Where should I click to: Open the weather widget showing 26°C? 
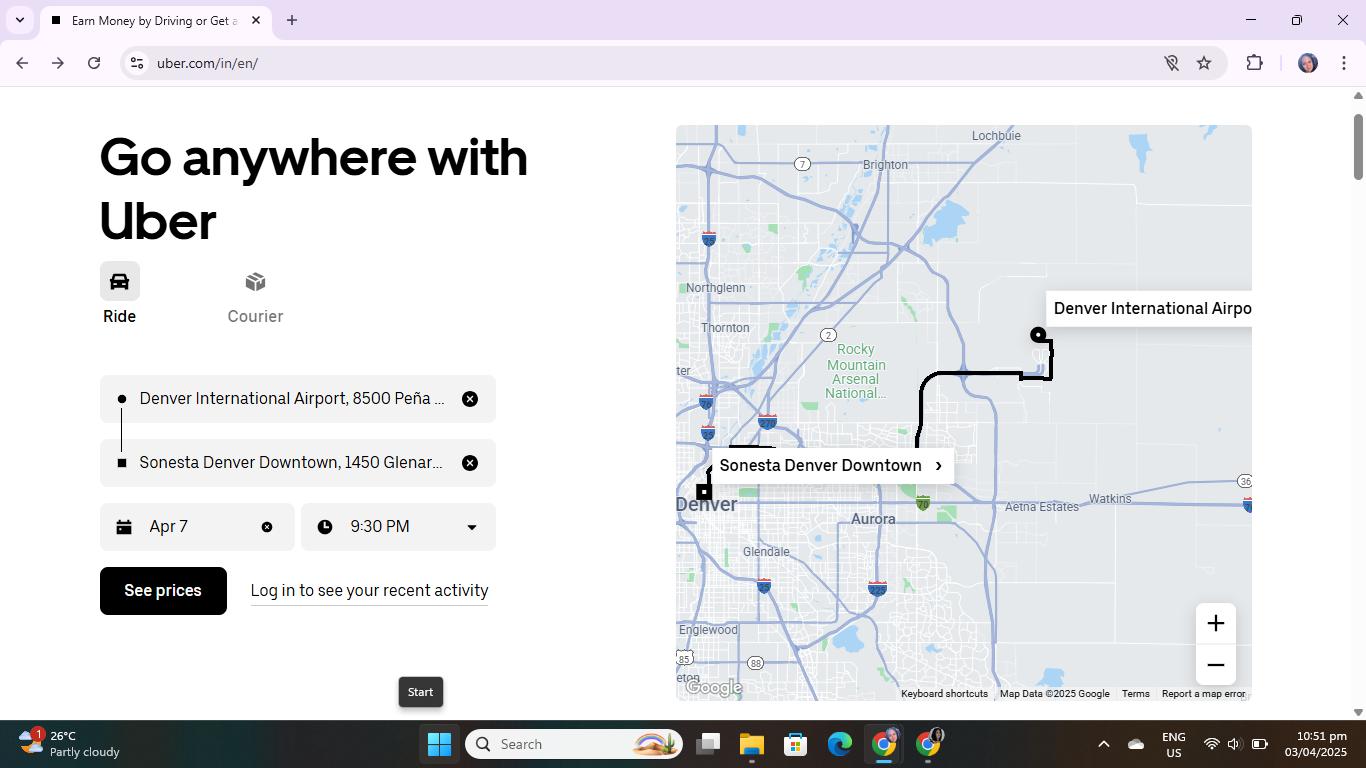[68, 743]
